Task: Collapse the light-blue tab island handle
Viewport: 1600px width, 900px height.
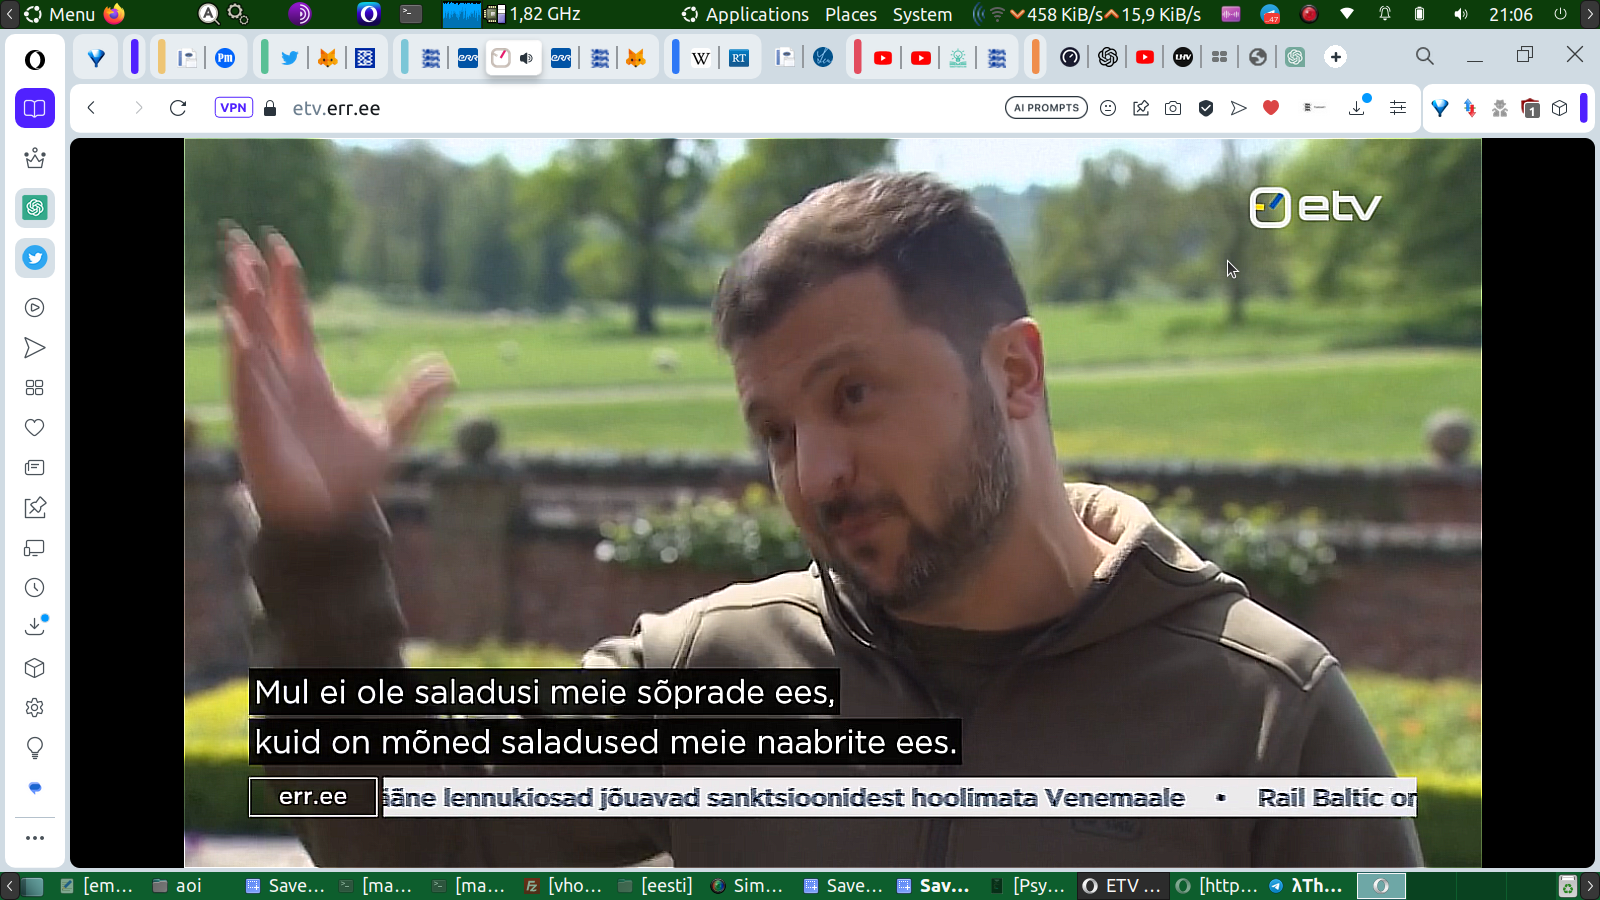Action: coord(404,57)
